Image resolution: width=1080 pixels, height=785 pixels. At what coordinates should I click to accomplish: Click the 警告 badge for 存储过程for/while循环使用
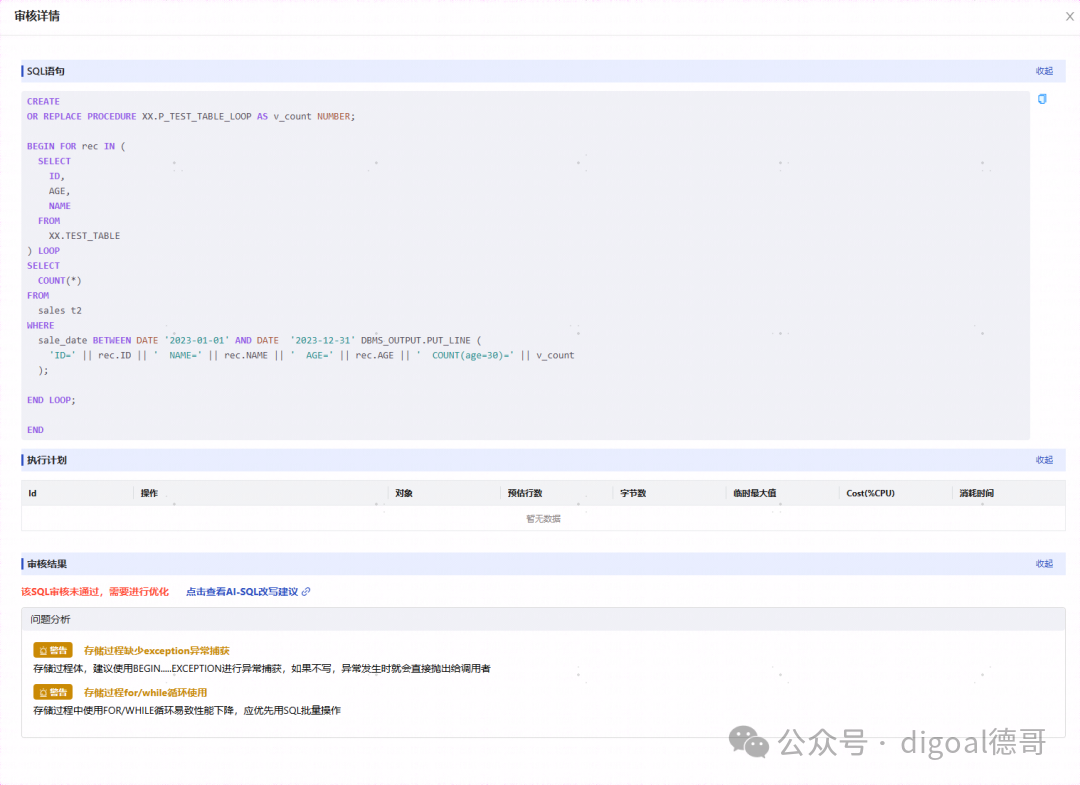click(53, 692)
